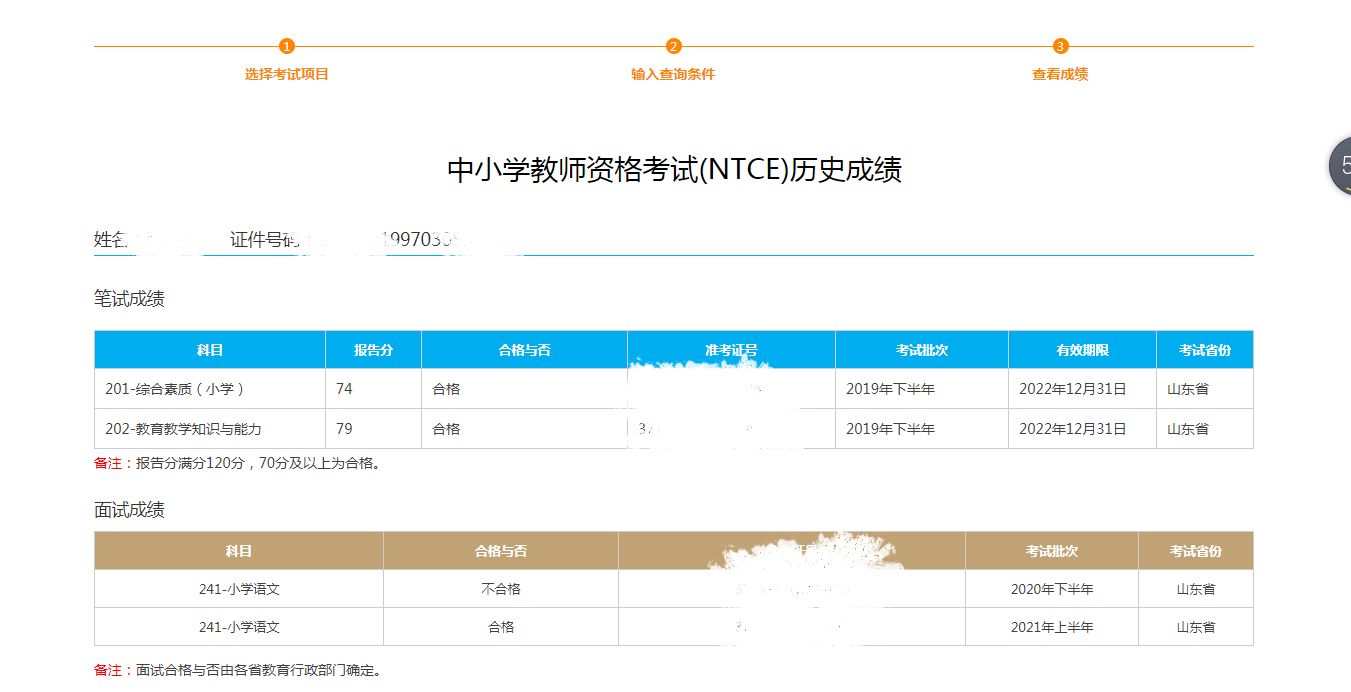The width and height of the screenshot is (1351, 692).
Task: Click 合格 in the 2021年上半年 row
Action: (501, 627)
